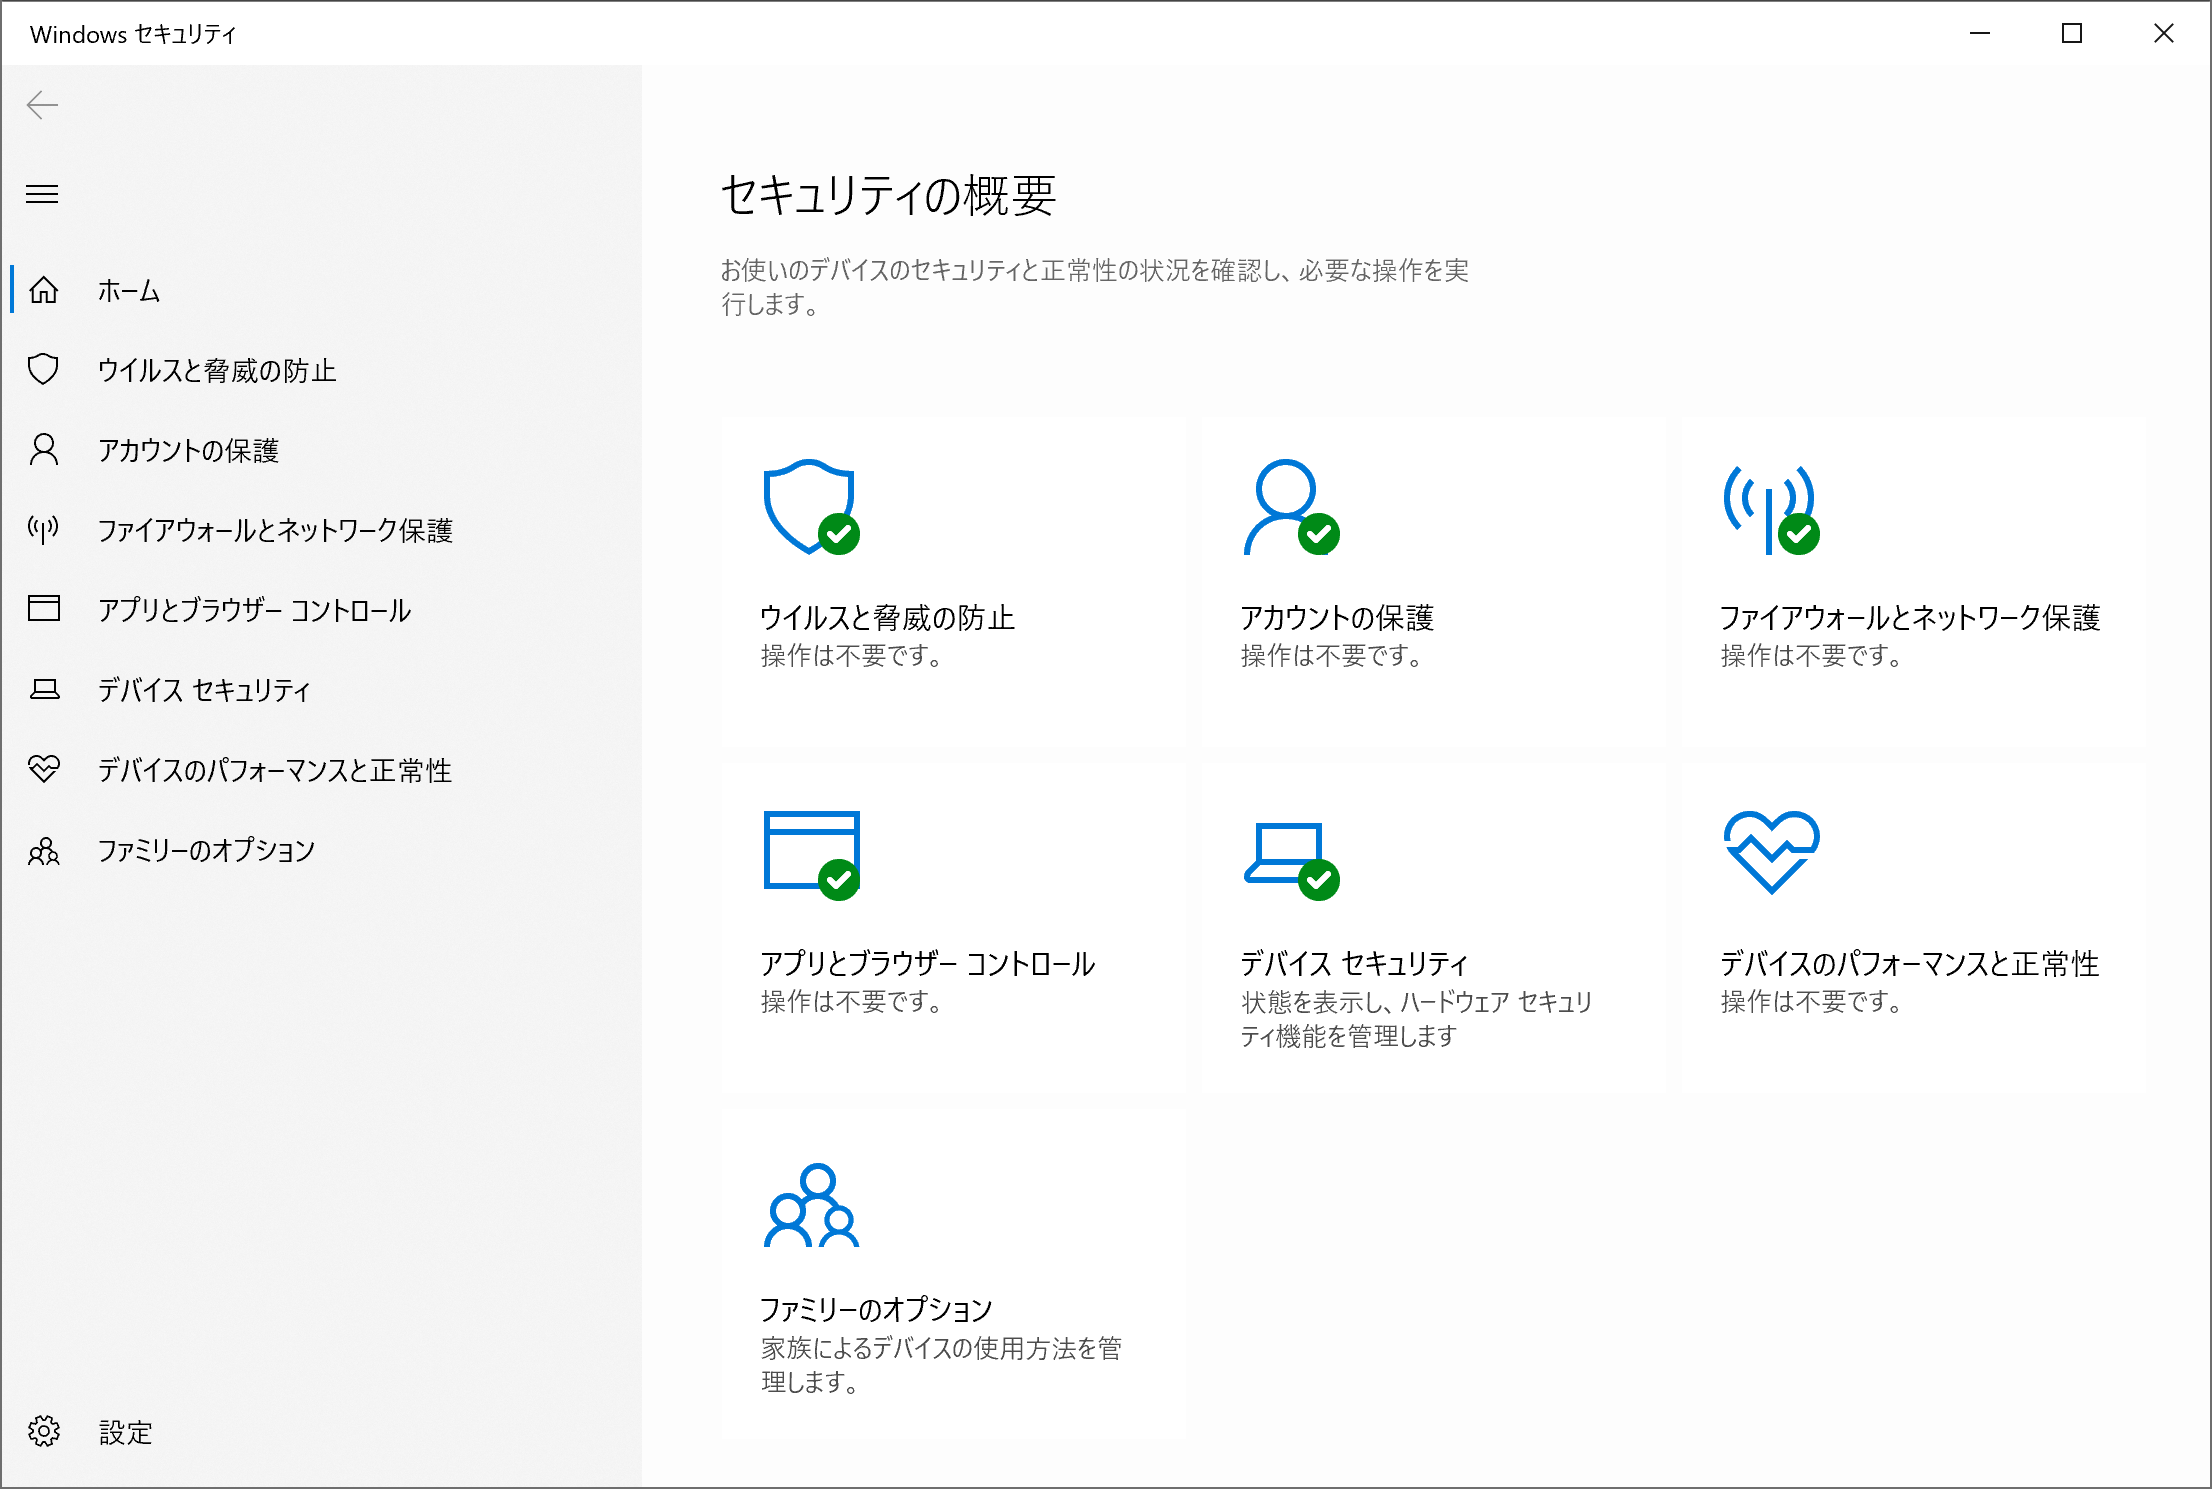Open アプリとブラウザー コントロール tile title
The image size is (2212, 1489).
[x=927, y=963]
